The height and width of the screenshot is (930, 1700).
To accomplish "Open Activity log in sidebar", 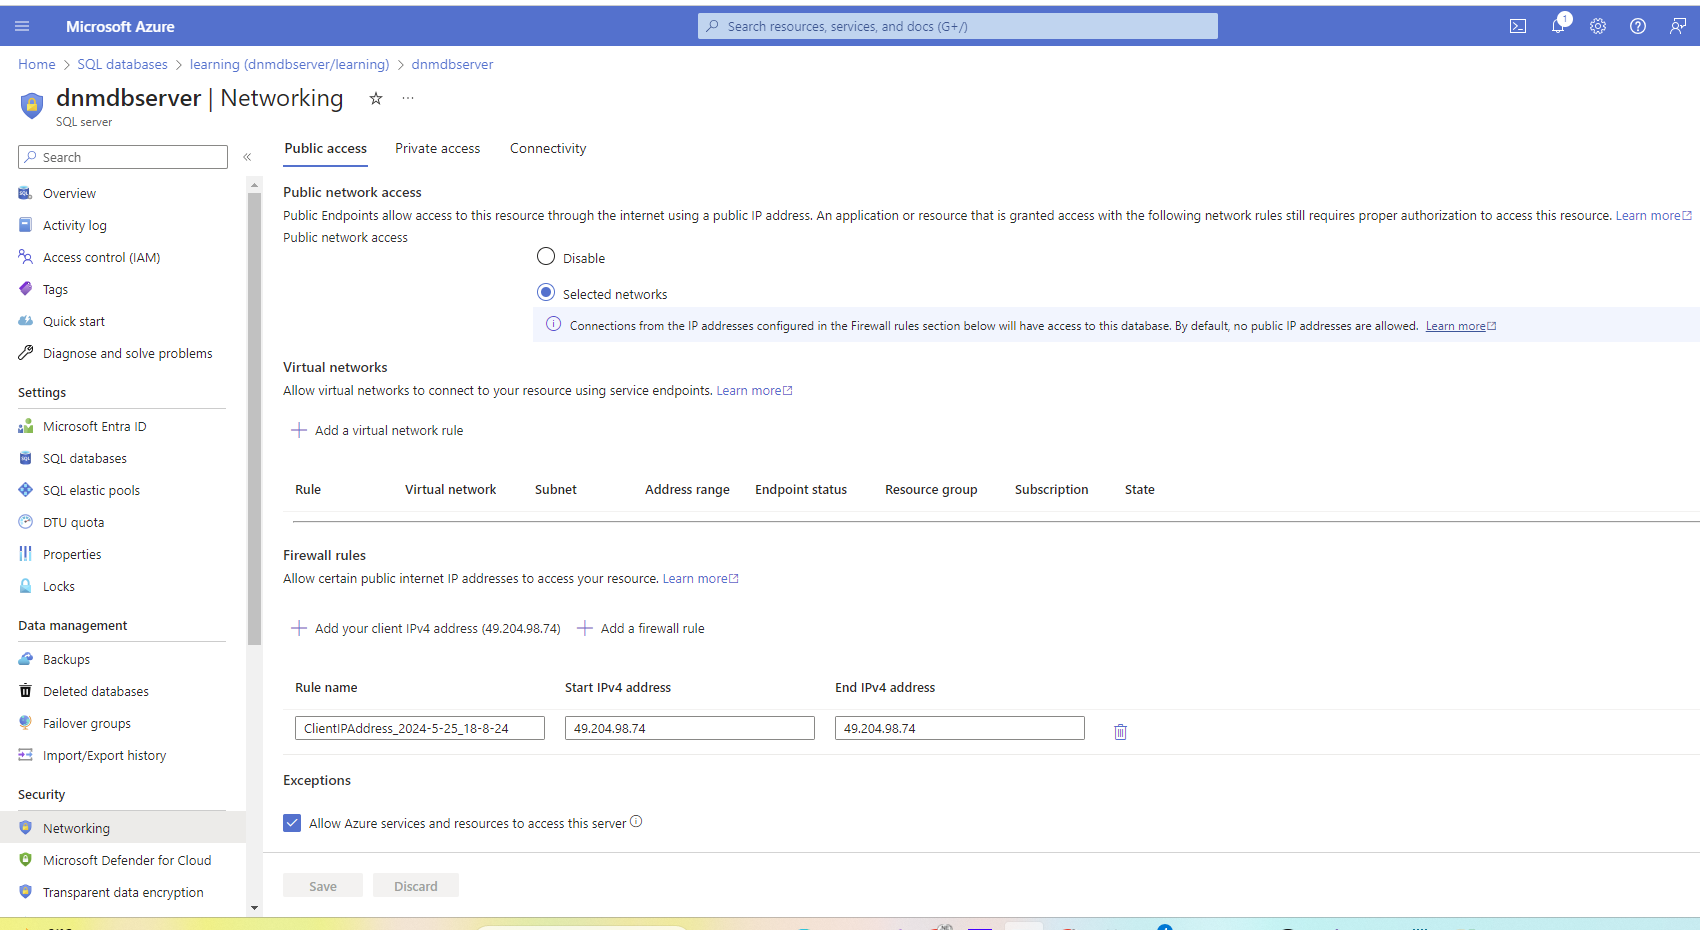I will pos(74,225).
